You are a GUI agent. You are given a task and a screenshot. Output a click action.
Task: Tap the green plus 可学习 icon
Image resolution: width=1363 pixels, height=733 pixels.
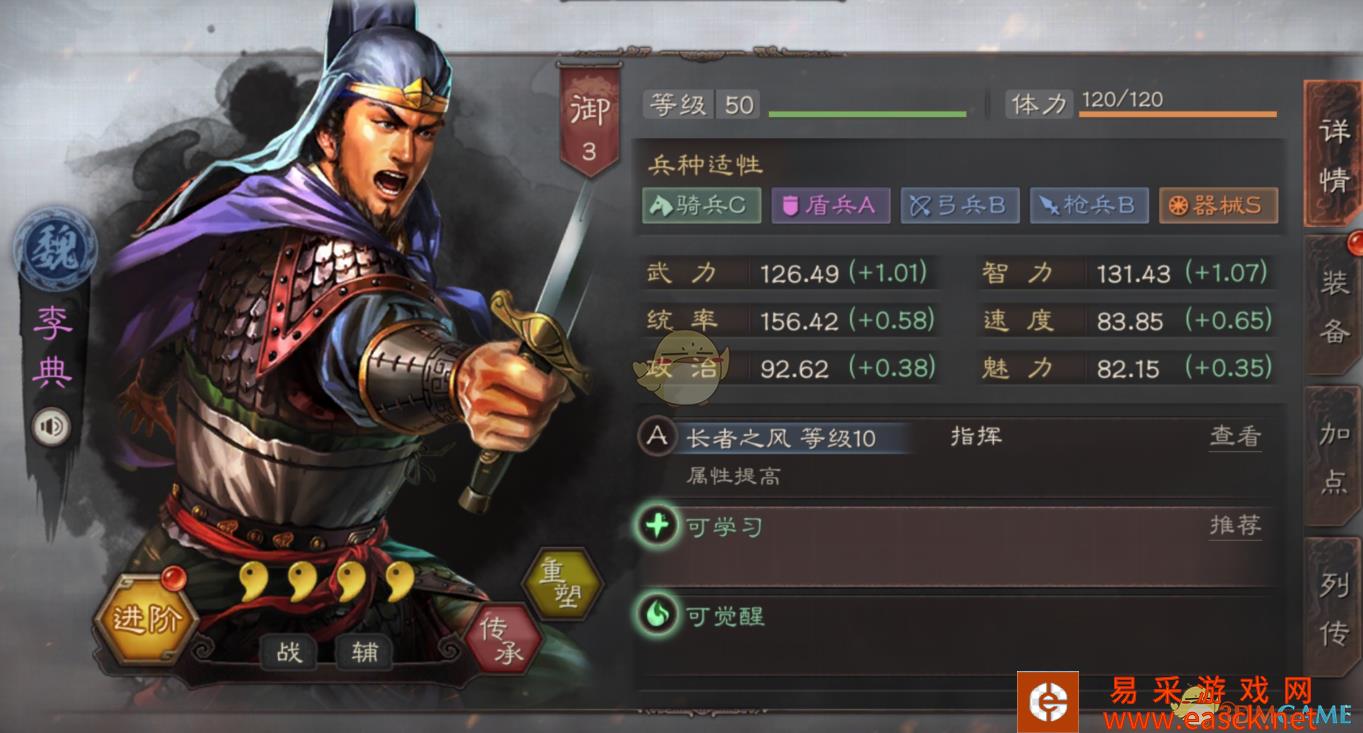pos(657,526)
